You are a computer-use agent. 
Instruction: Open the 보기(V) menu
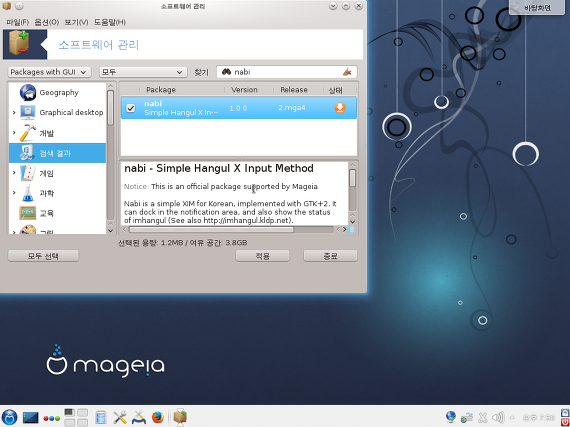[x=76, y=22]
